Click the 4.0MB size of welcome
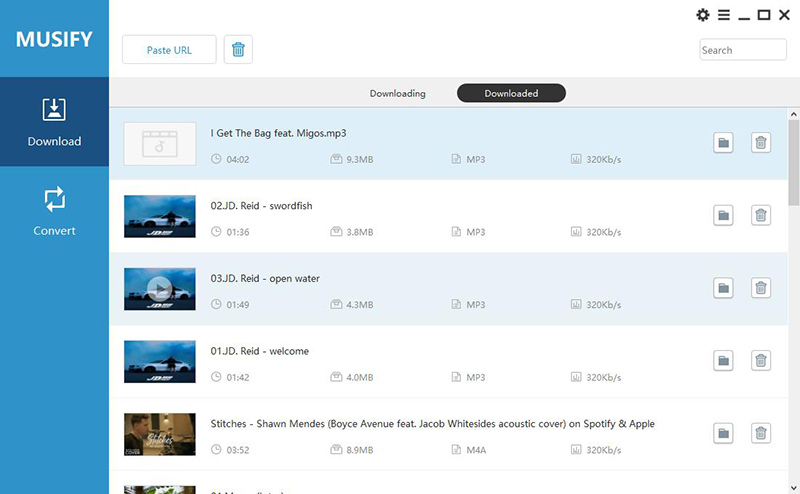Screen dimensions: 800x494 coord(360,378)
